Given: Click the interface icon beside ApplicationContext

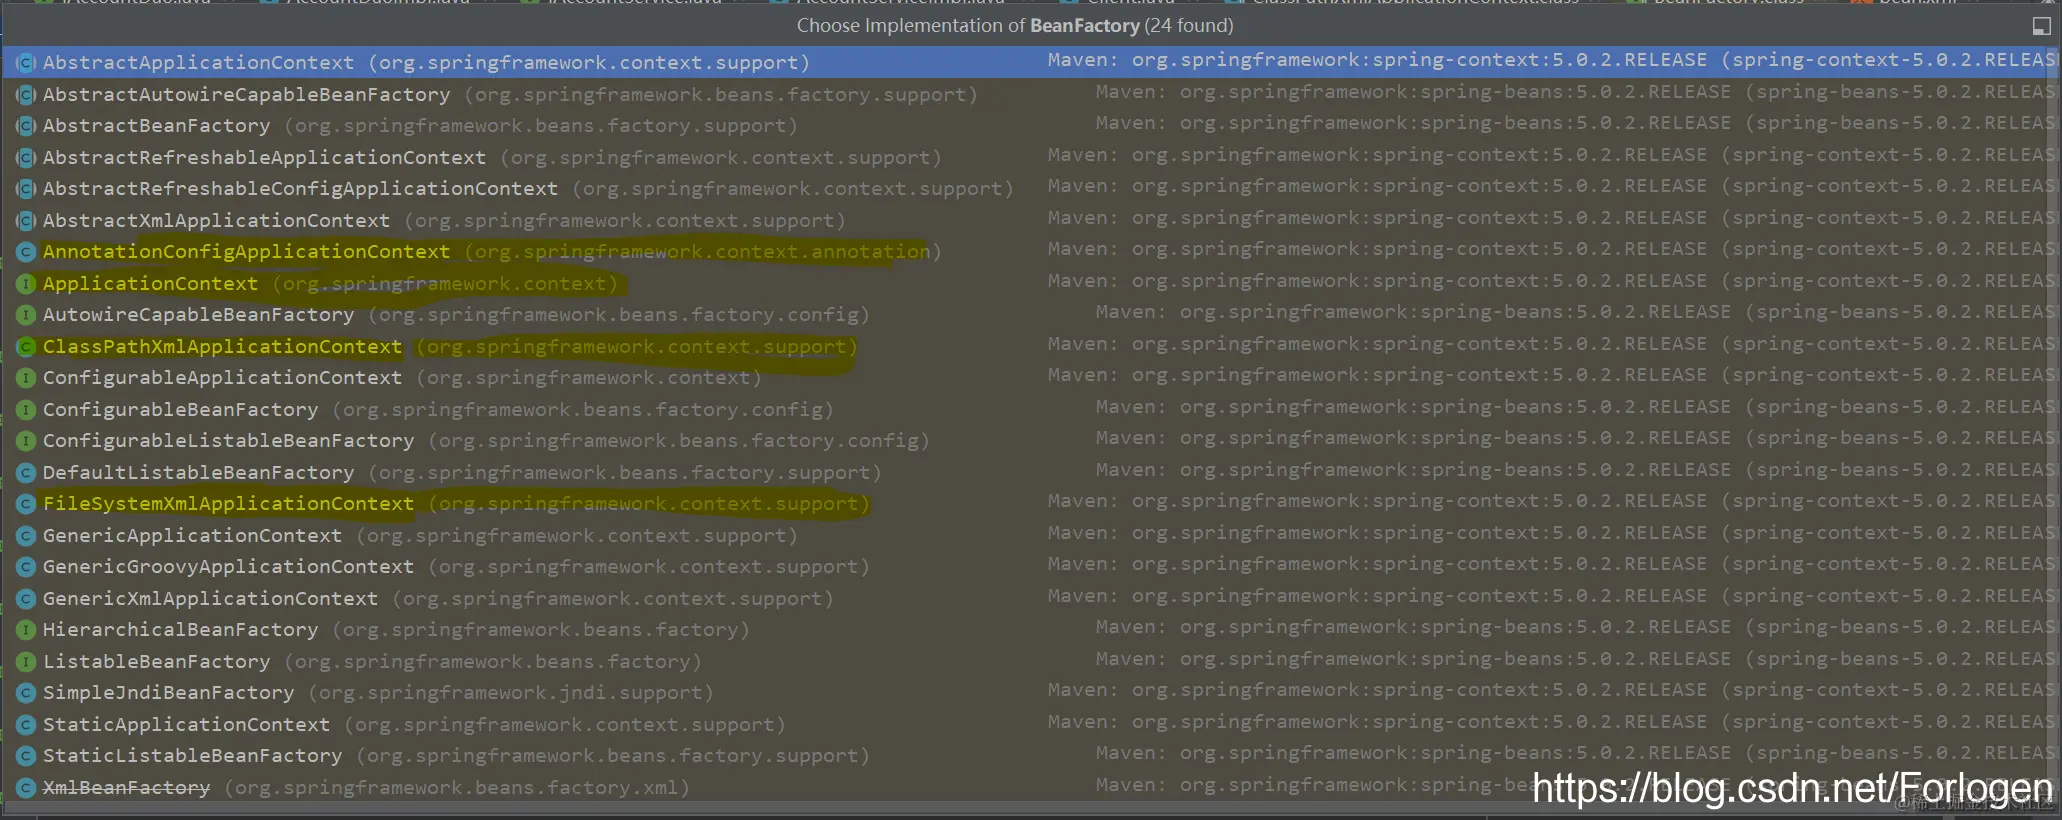Looking at the screenshot, I should (x=26, y=284).
